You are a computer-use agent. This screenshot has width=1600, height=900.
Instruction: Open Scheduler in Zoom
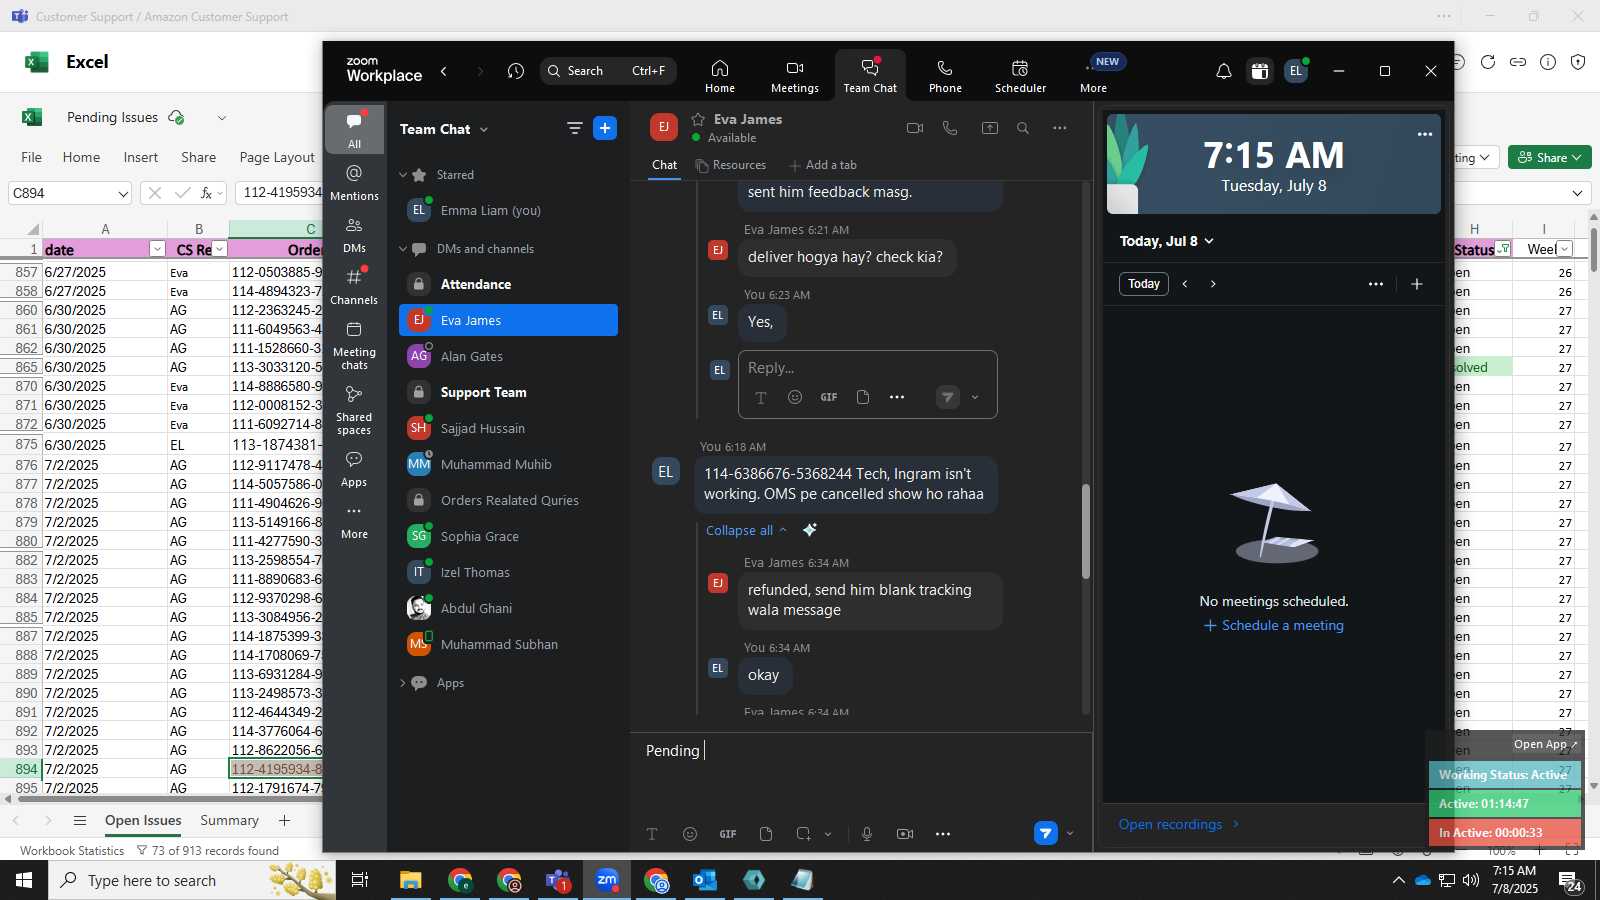1020,76
